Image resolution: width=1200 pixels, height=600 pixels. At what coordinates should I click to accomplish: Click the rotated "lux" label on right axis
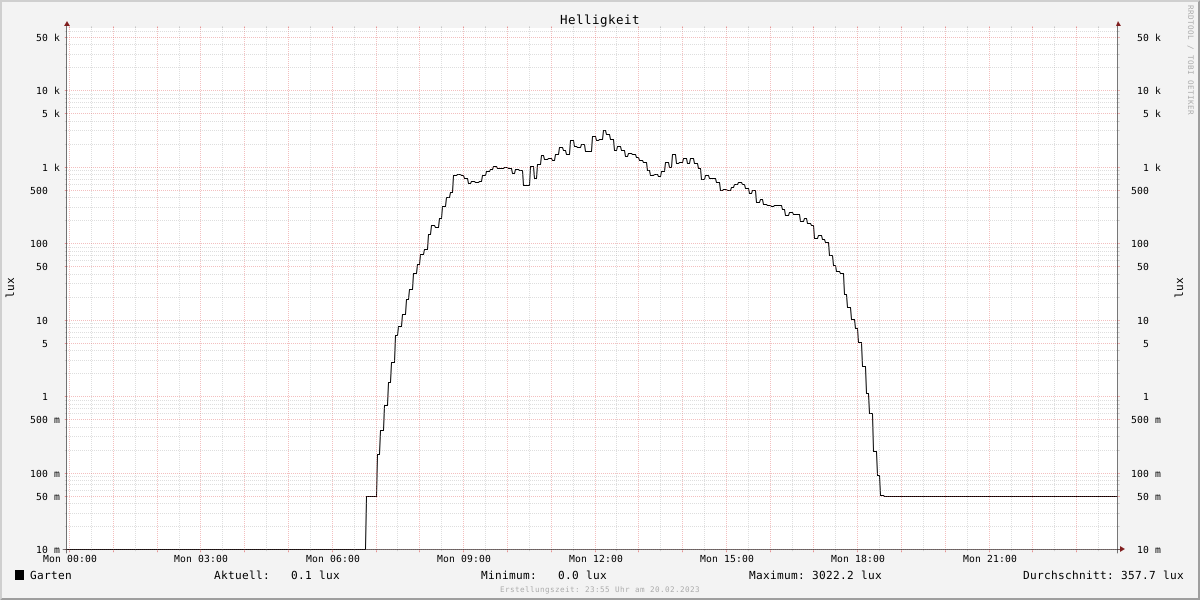point(1179,287)
